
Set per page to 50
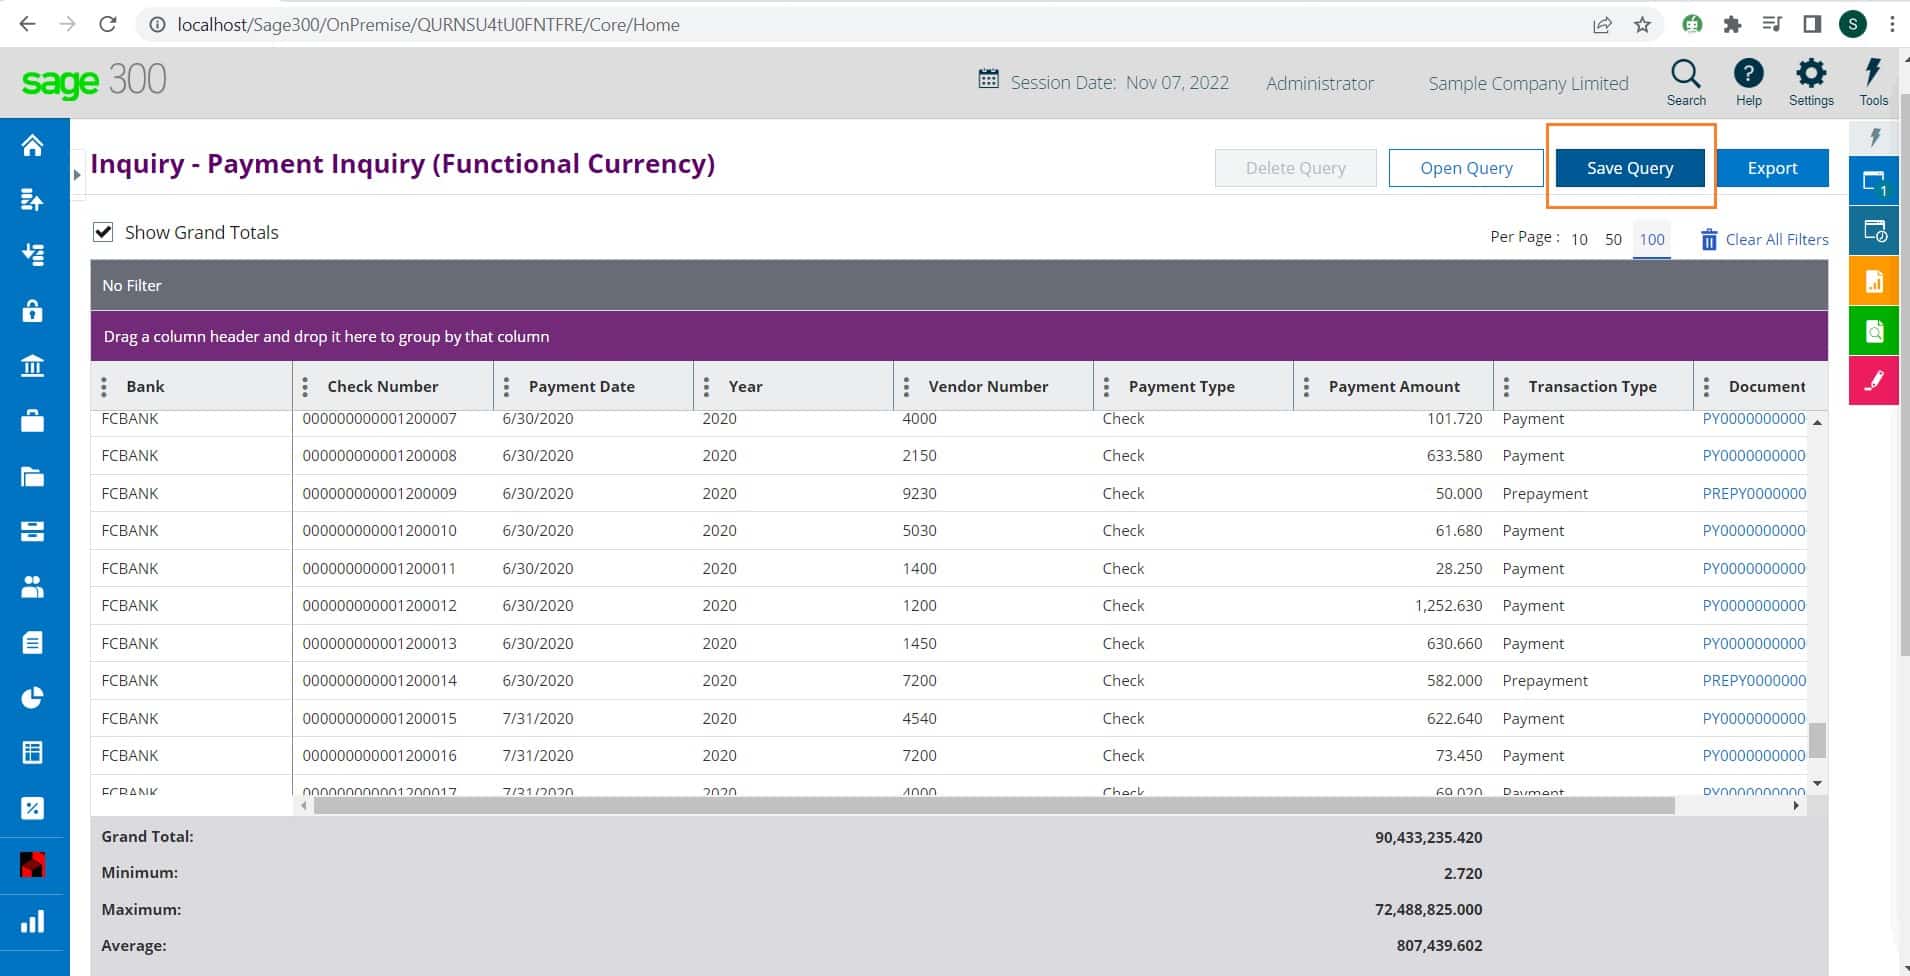[1613, 240]
